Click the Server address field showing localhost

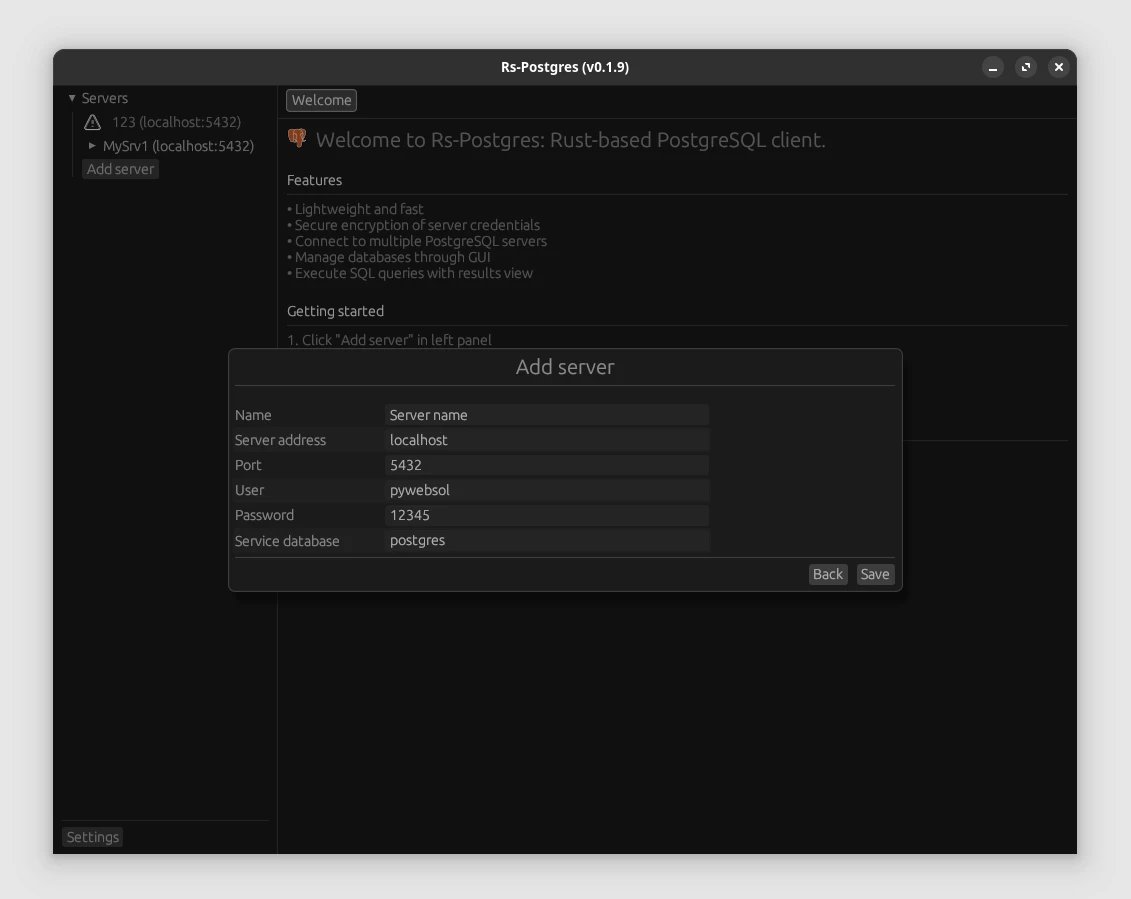(x=547, y=439)
